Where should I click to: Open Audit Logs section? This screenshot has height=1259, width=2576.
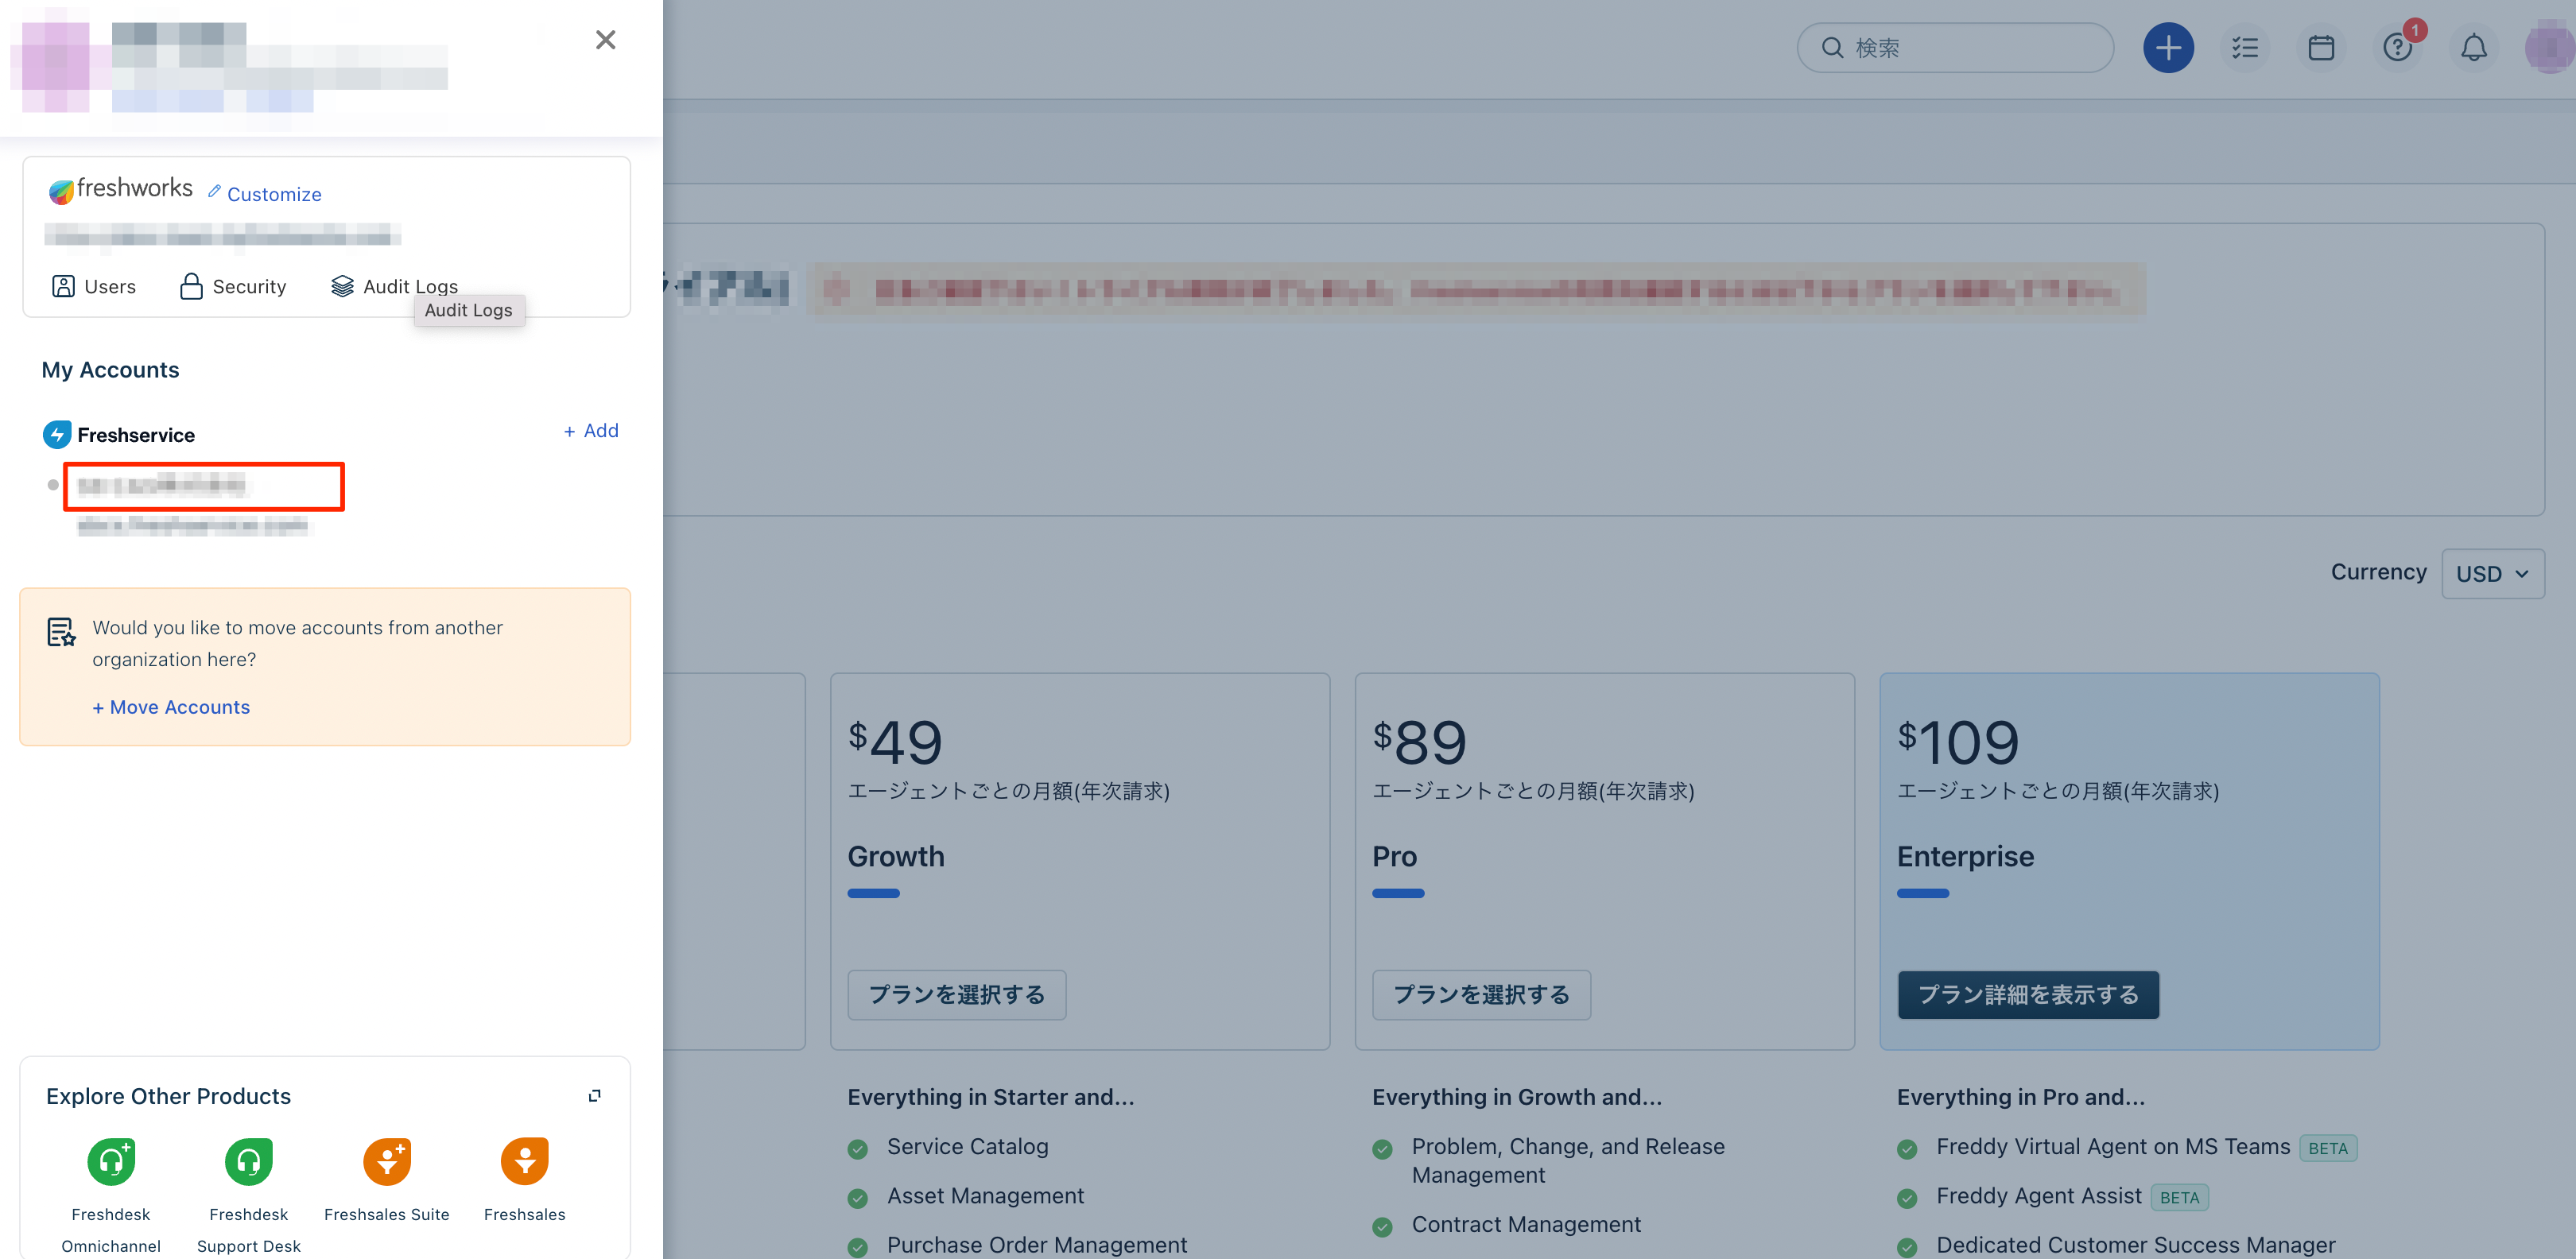pos(395,287)
